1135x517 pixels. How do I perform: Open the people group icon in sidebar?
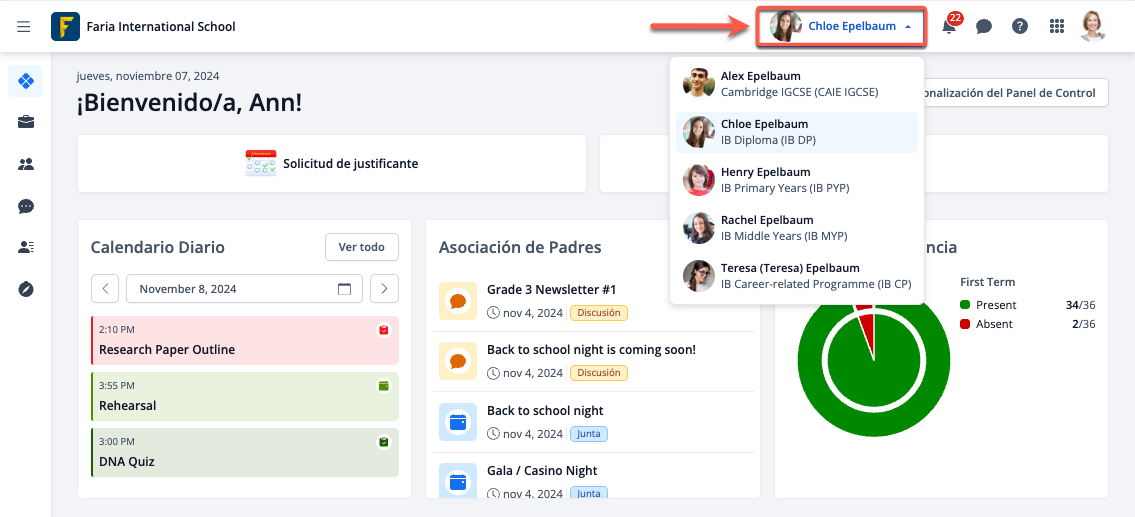(26, 165)
